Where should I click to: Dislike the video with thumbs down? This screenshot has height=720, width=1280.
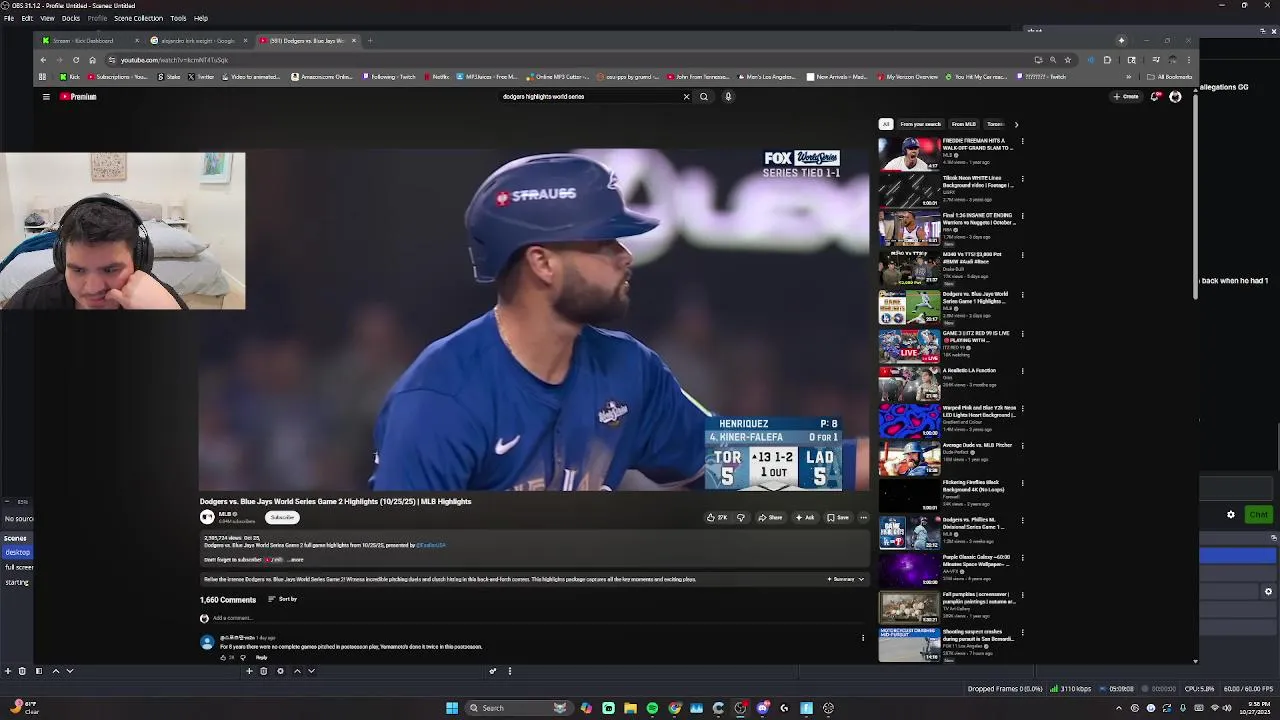pyautogui.click(x=741, y=517)
